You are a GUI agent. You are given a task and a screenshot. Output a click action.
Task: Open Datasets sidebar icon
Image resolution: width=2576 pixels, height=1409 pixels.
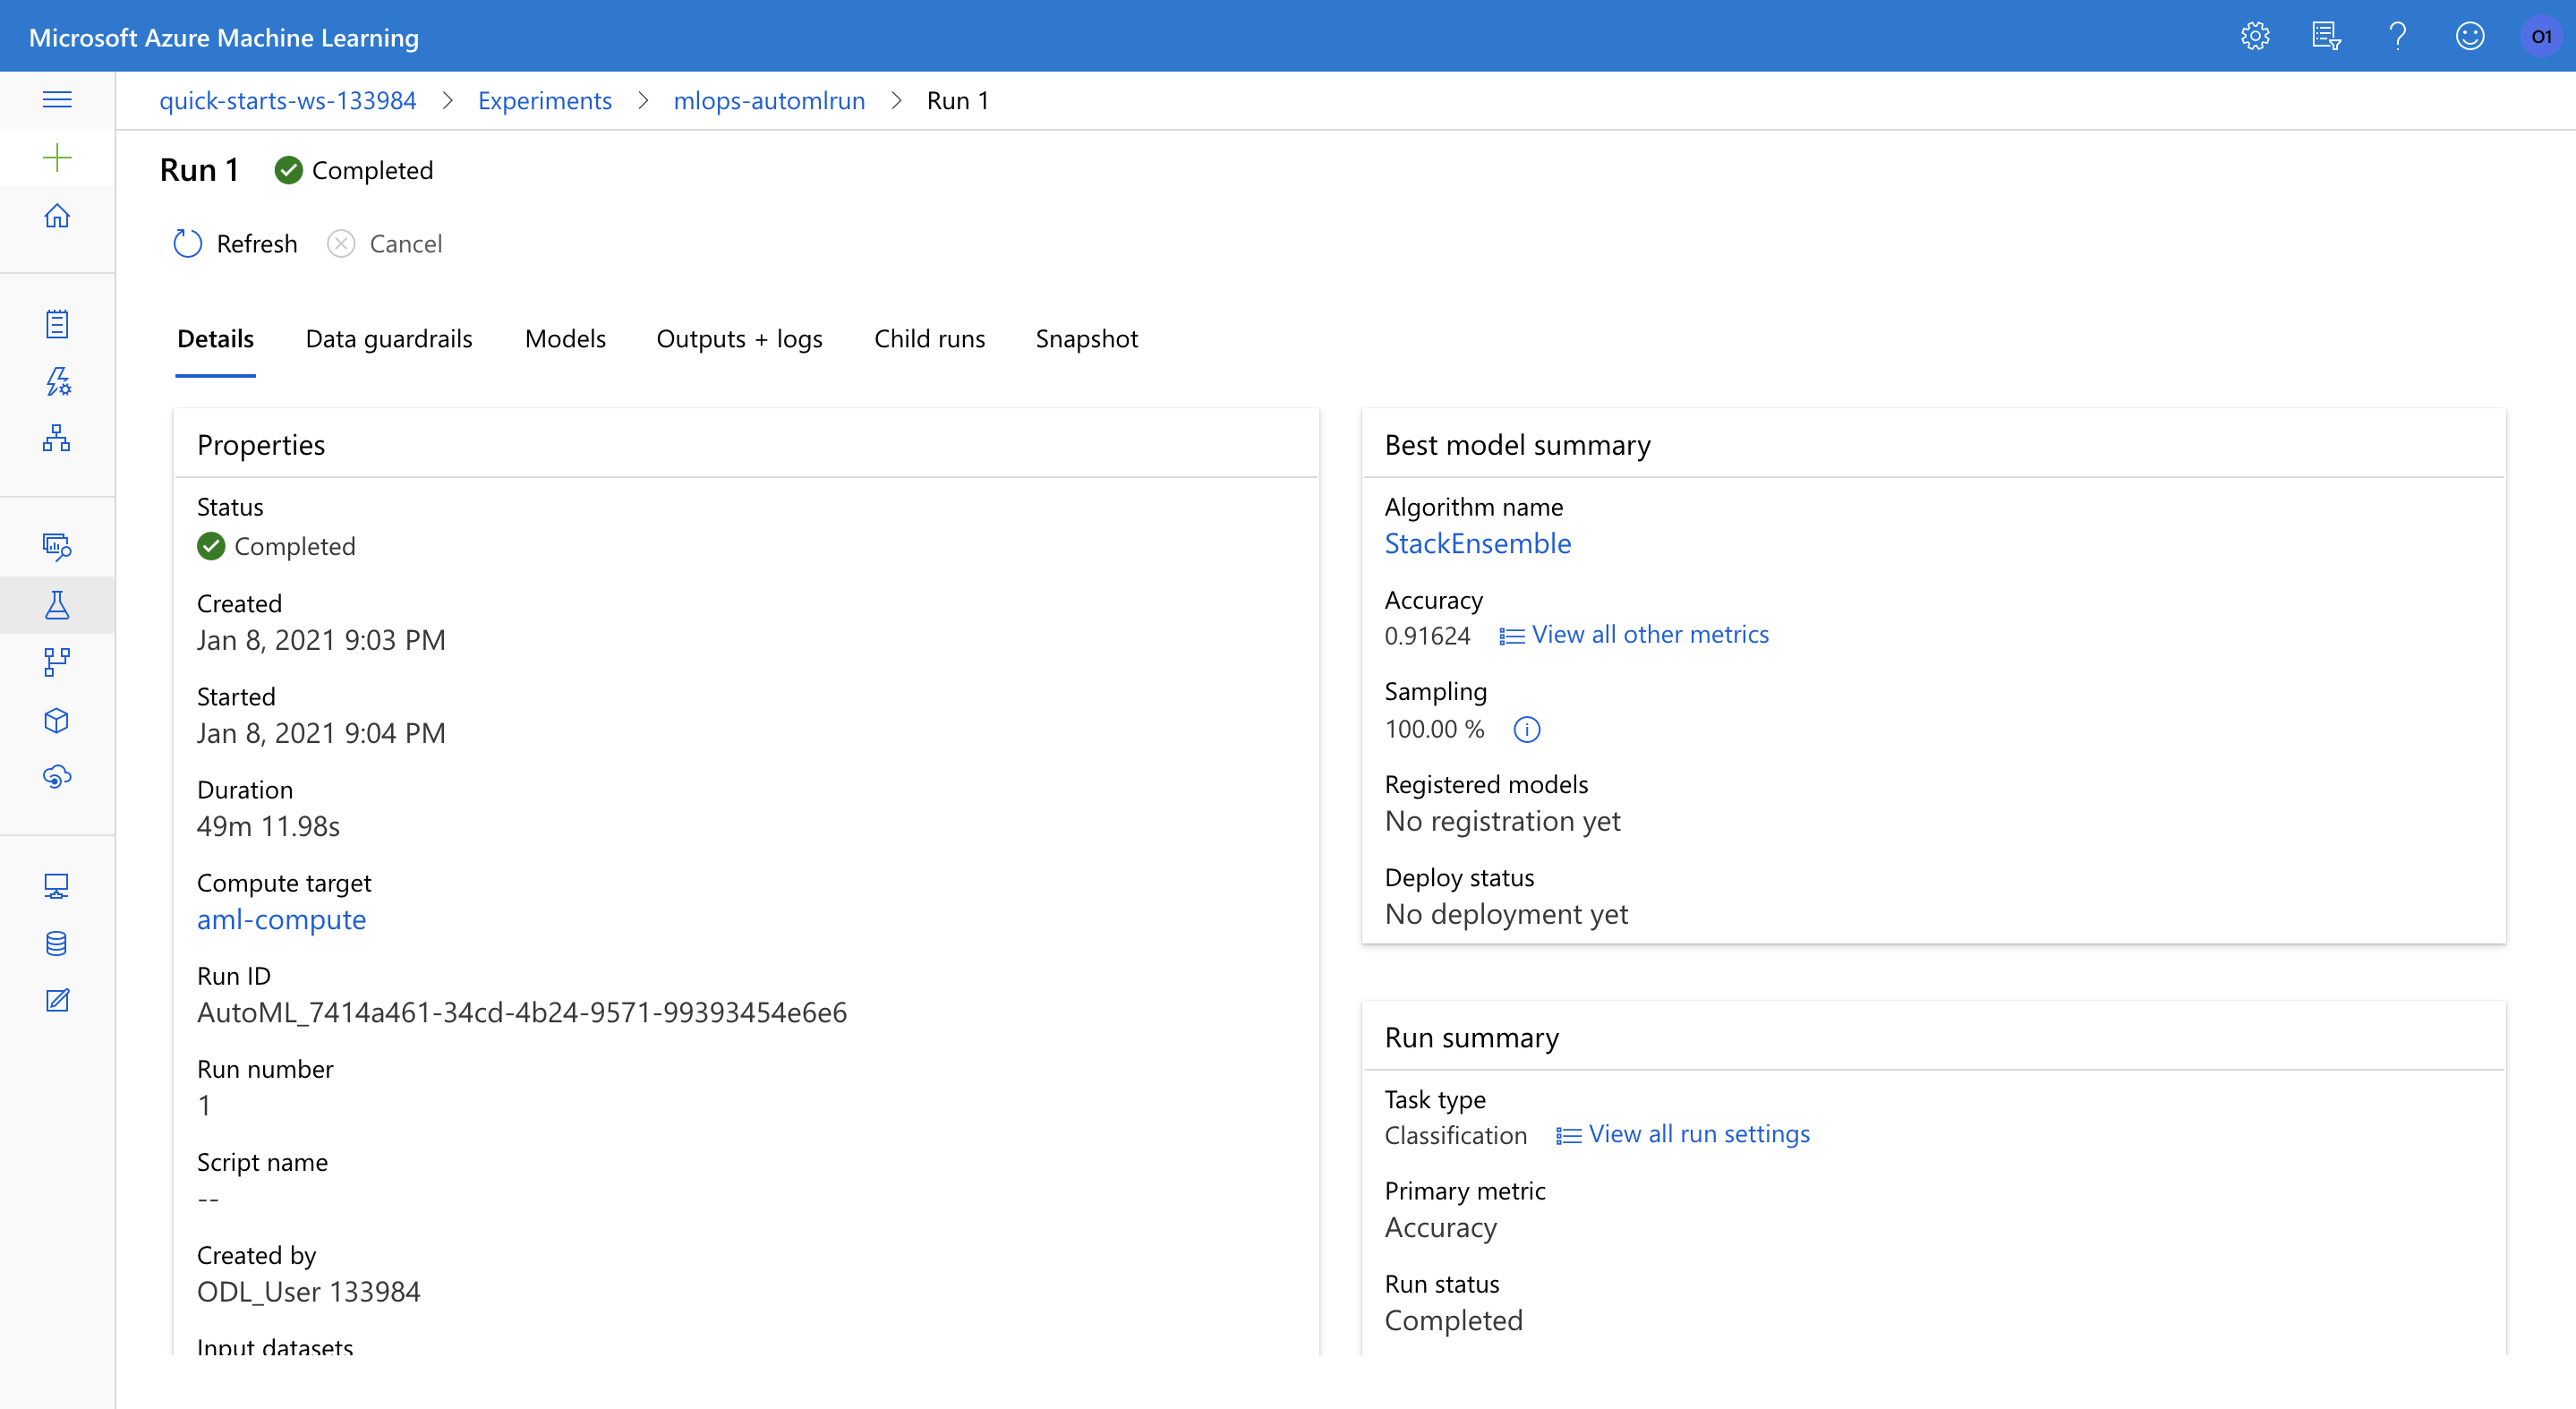pyautogui.click(x=57, y=546)
